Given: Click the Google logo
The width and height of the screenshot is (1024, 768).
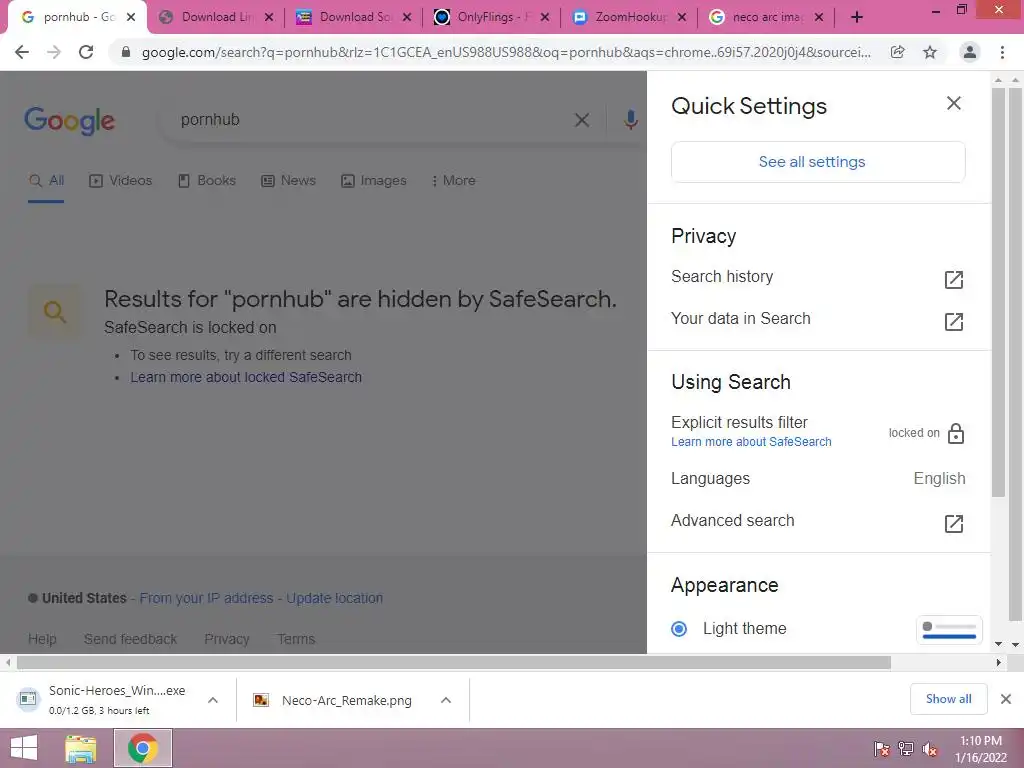Looking at the screenshot, I should pyautogui.click(x=69, y=121).
